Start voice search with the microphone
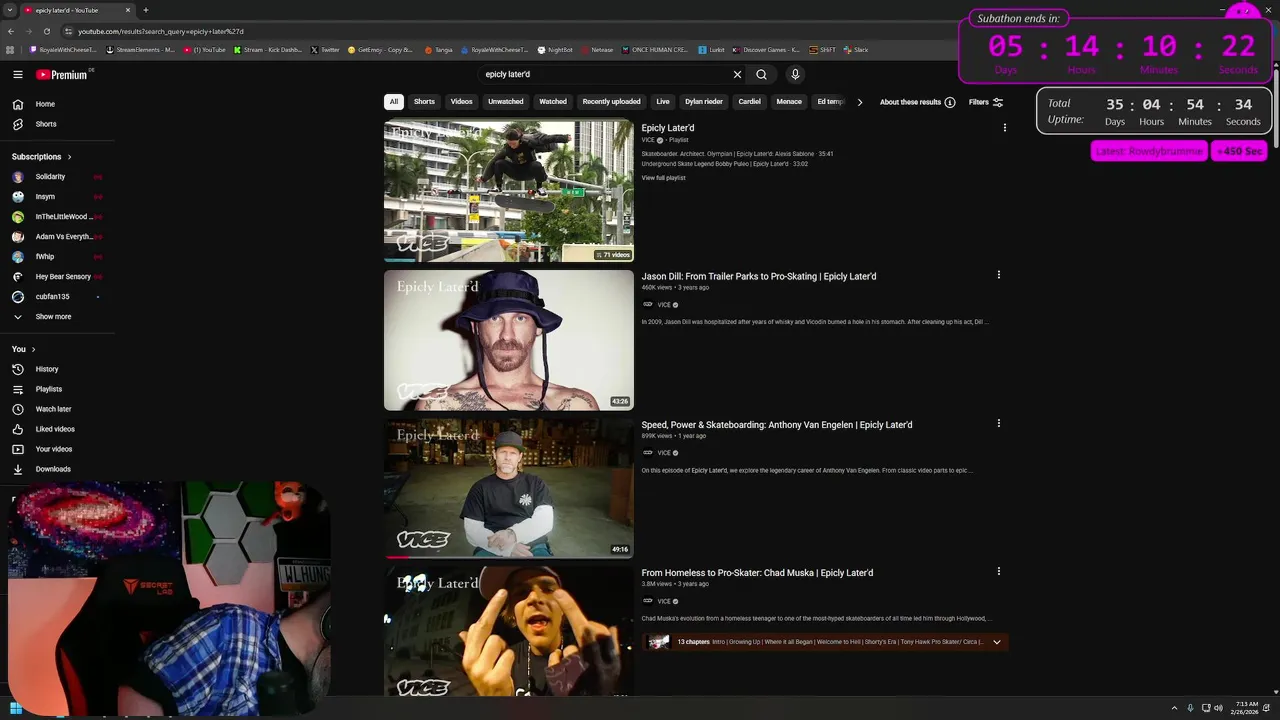Screen dimensions: 1280x720 click(795, 74)
